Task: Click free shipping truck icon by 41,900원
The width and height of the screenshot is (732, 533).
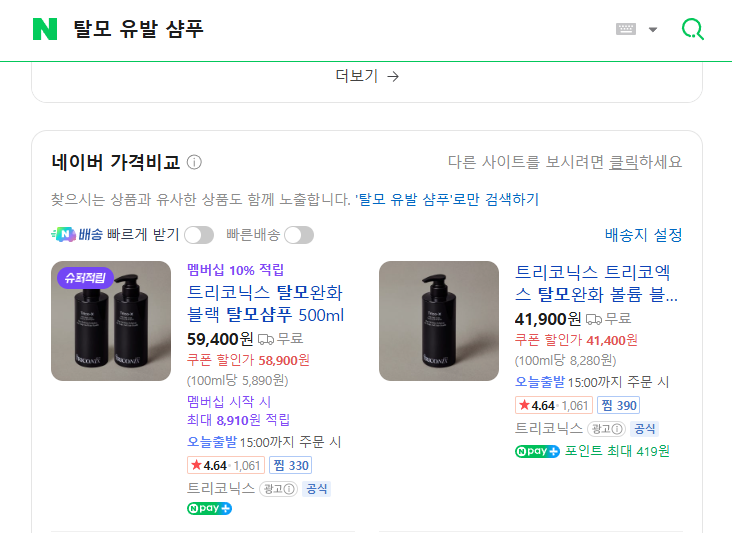Action: tap(594, 319)
